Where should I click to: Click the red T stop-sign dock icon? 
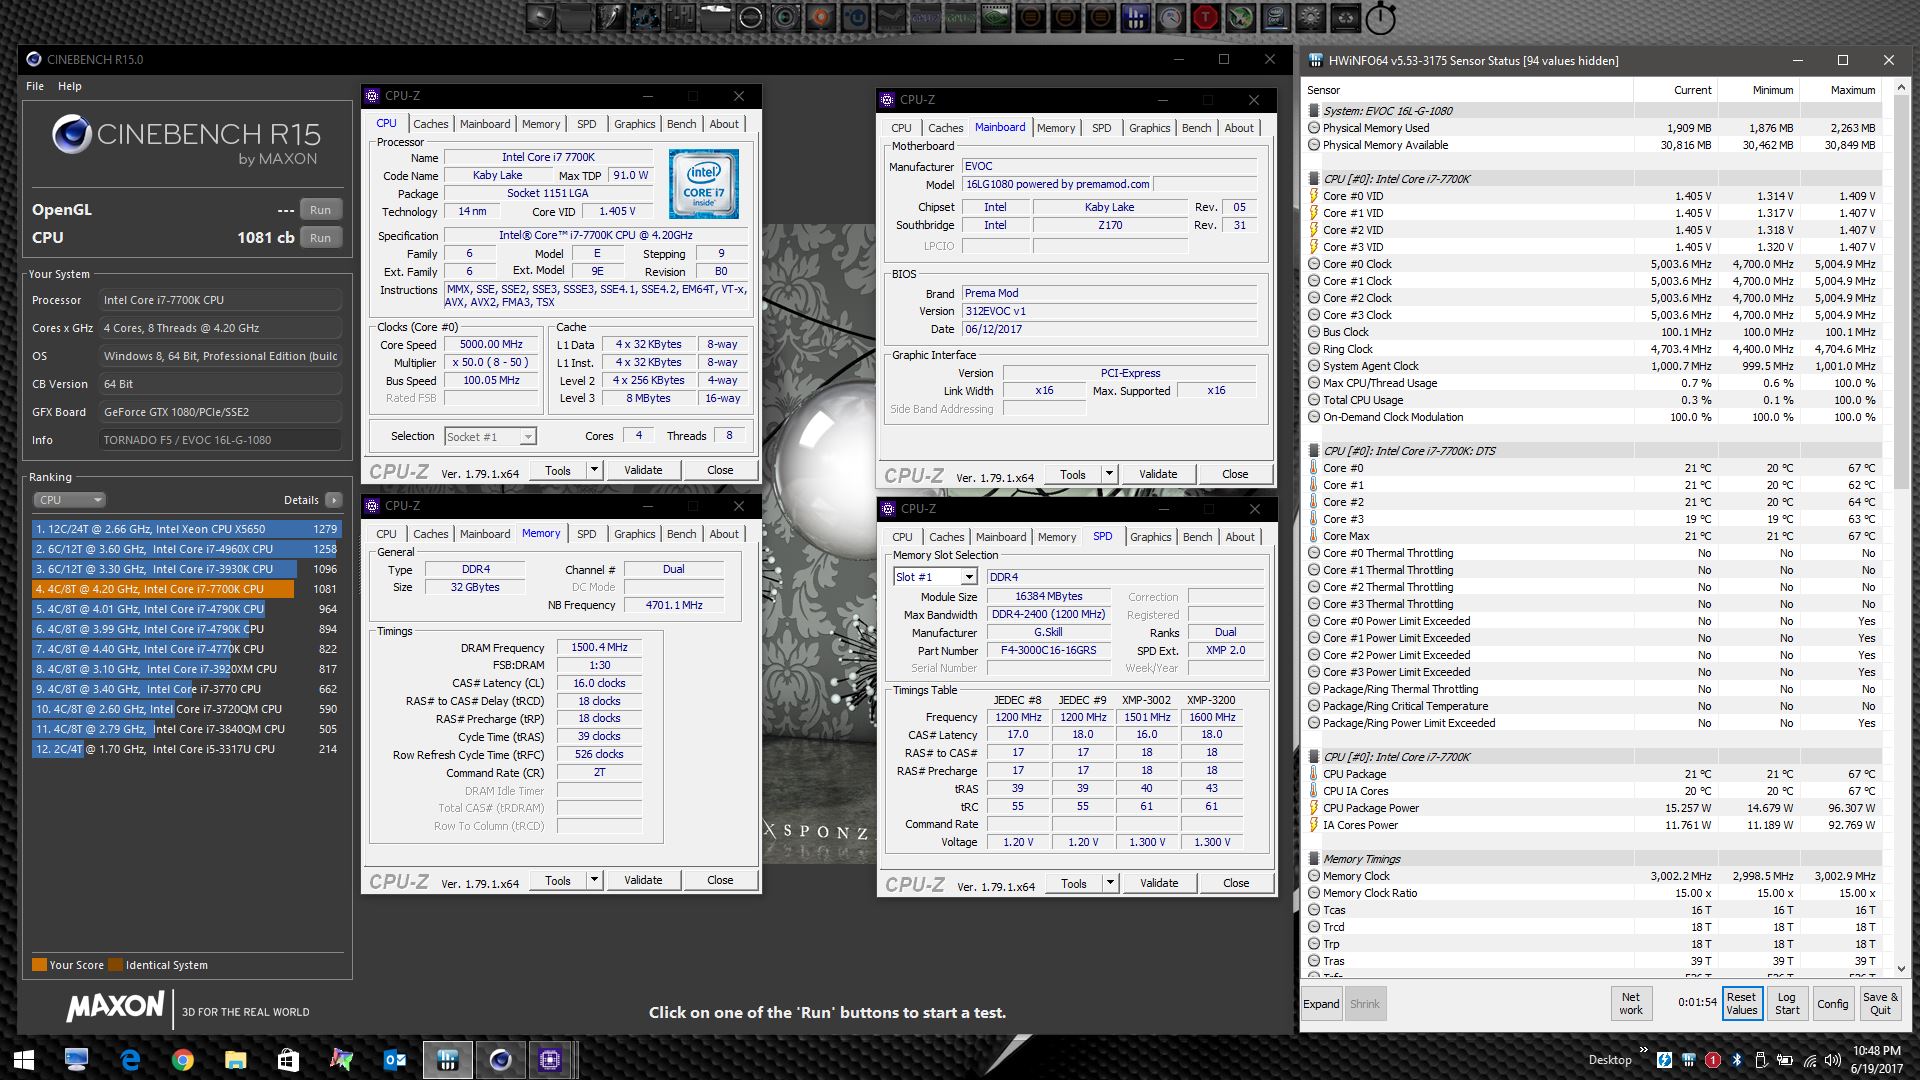1205,17
